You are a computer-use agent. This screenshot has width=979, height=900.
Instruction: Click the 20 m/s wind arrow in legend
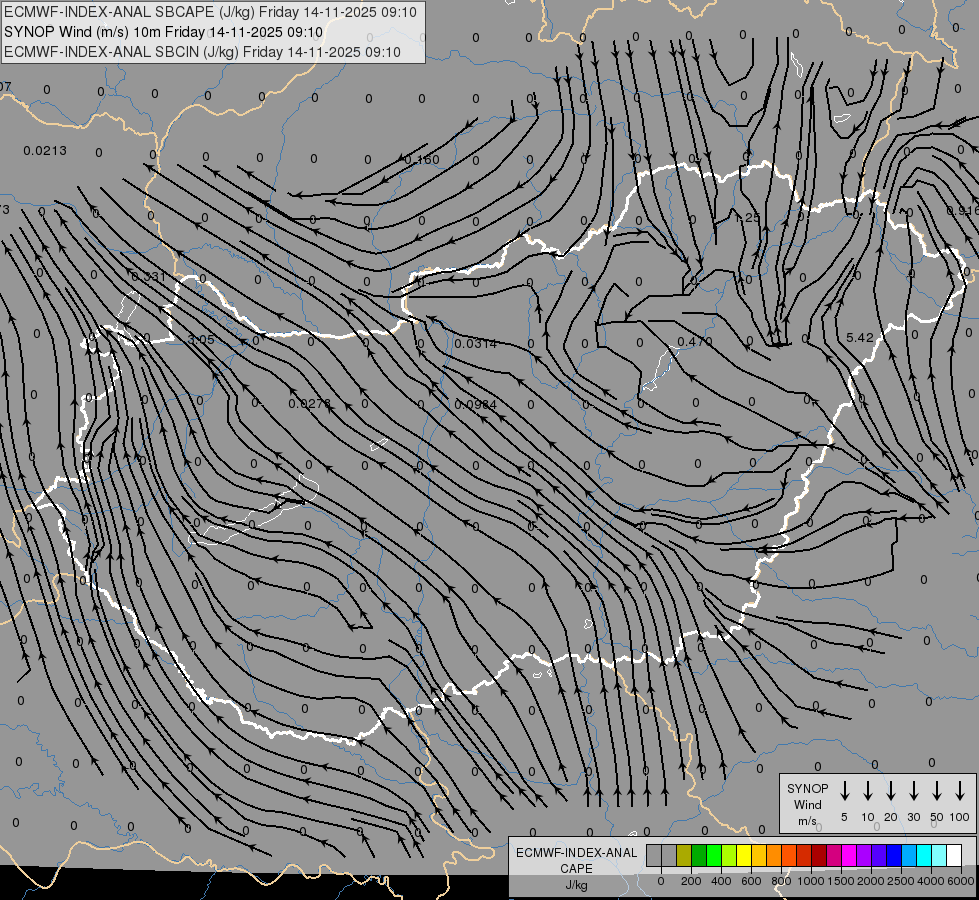891,790
